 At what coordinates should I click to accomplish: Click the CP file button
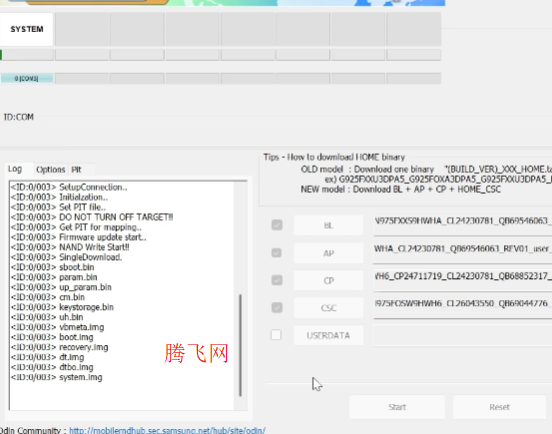coord(328,281)
